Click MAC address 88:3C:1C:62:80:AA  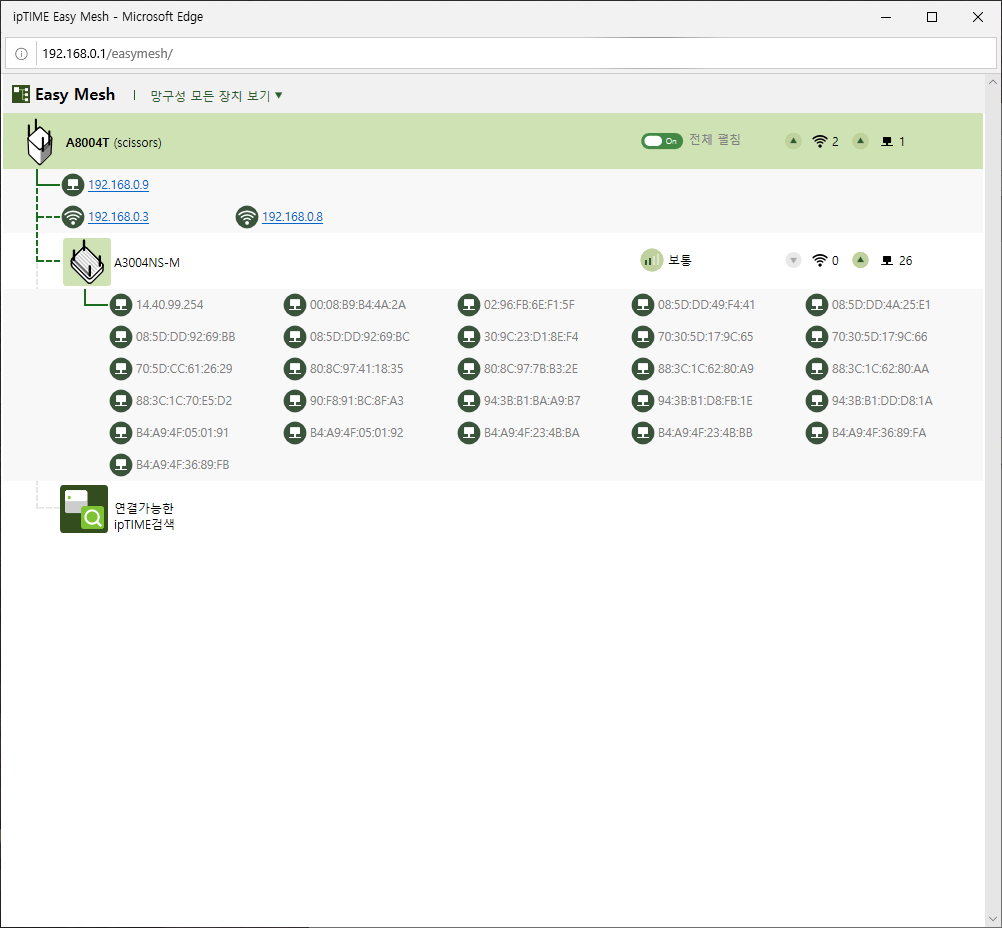880,369
